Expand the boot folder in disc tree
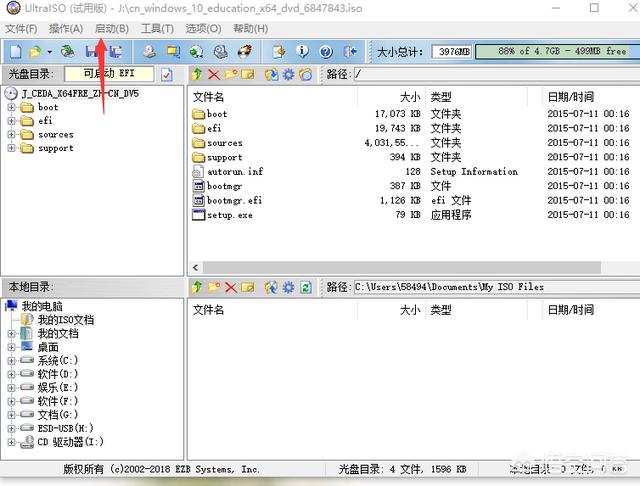This screenshot has width=640, height=486. pos(11,107)
